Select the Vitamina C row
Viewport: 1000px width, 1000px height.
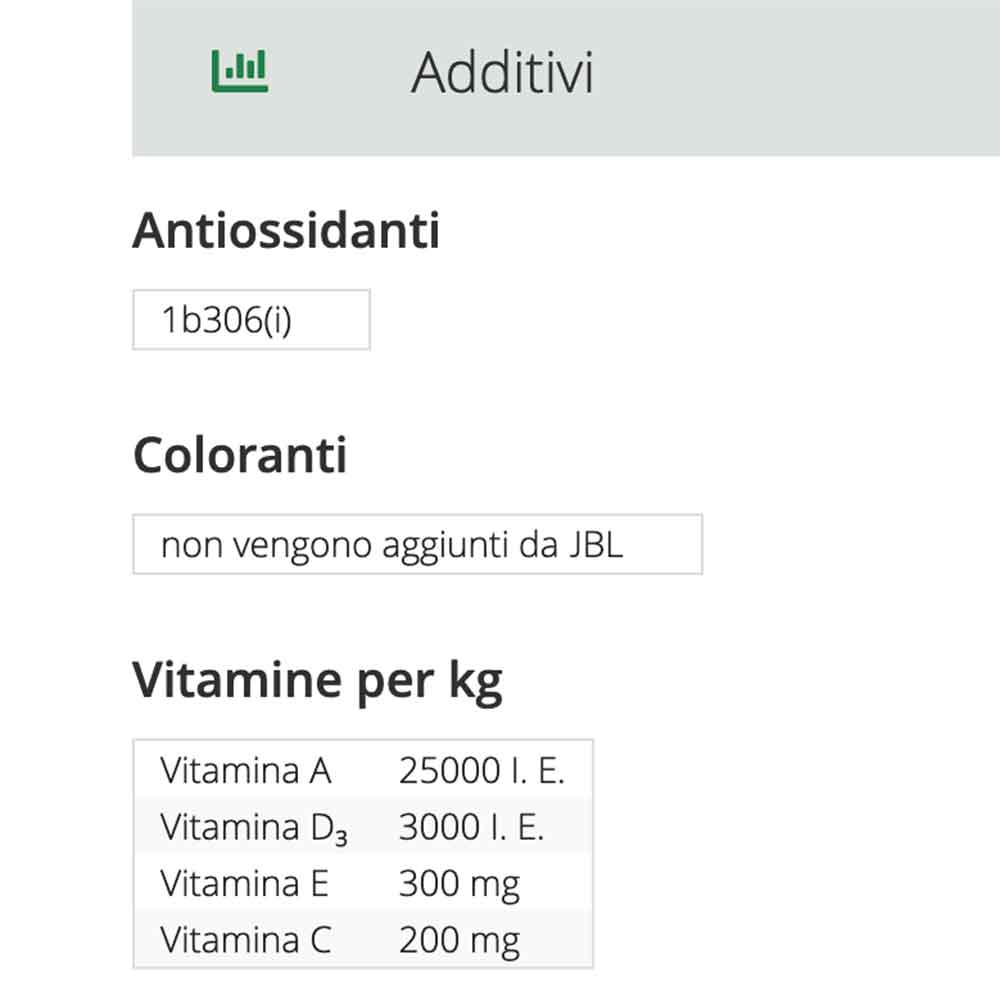click(360, 938)
